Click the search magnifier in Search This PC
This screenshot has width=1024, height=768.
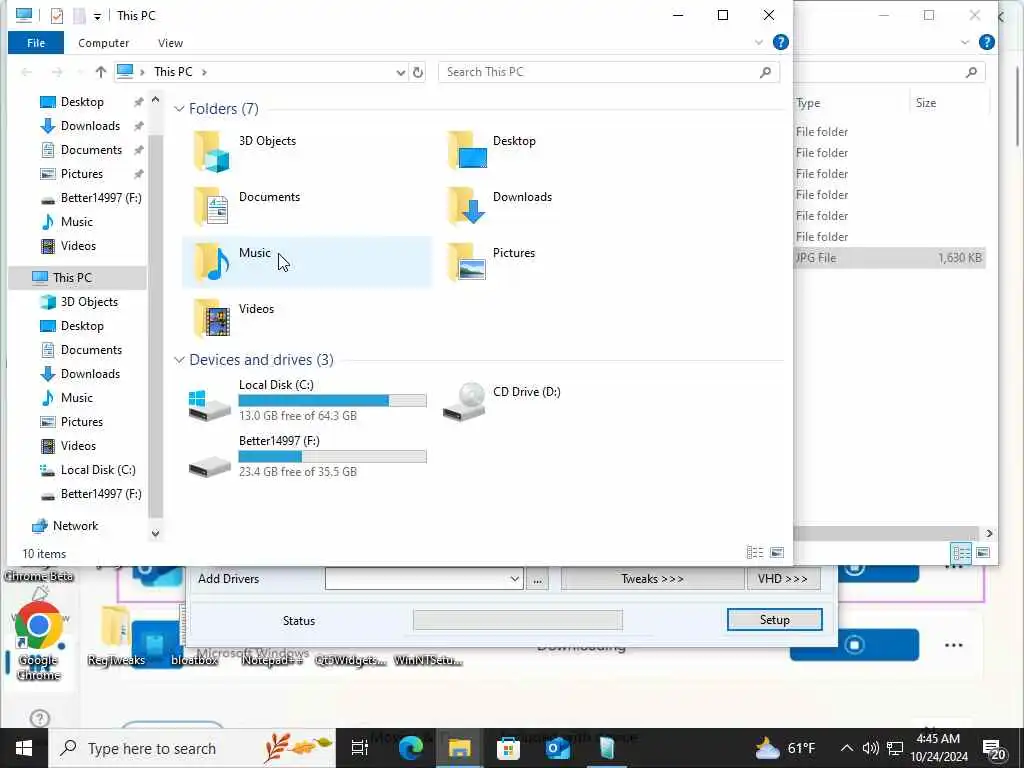[765, 72]
